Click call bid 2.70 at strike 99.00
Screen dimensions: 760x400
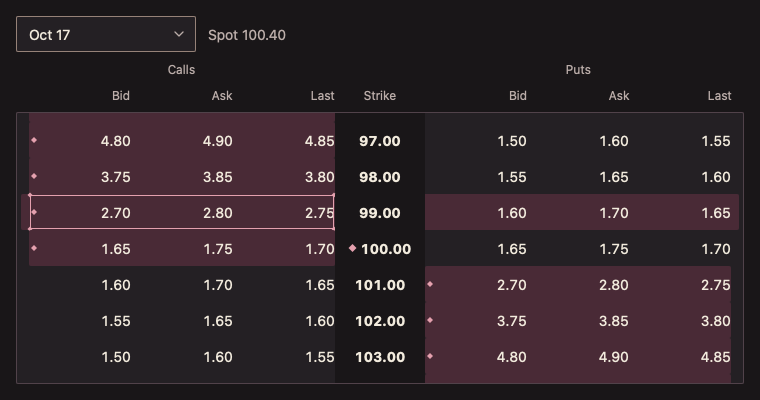(115, 213)
